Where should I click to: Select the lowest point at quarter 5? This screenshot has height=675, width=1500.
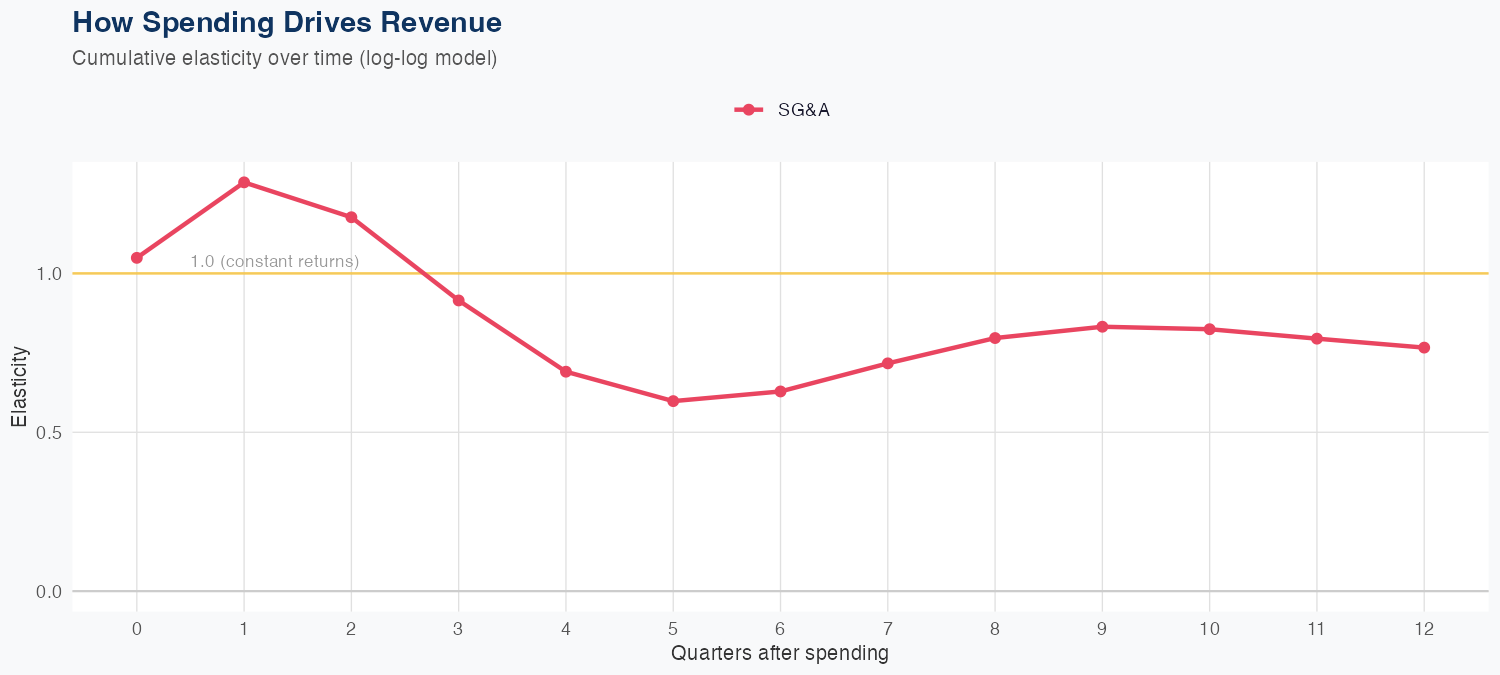click(673, 401)
